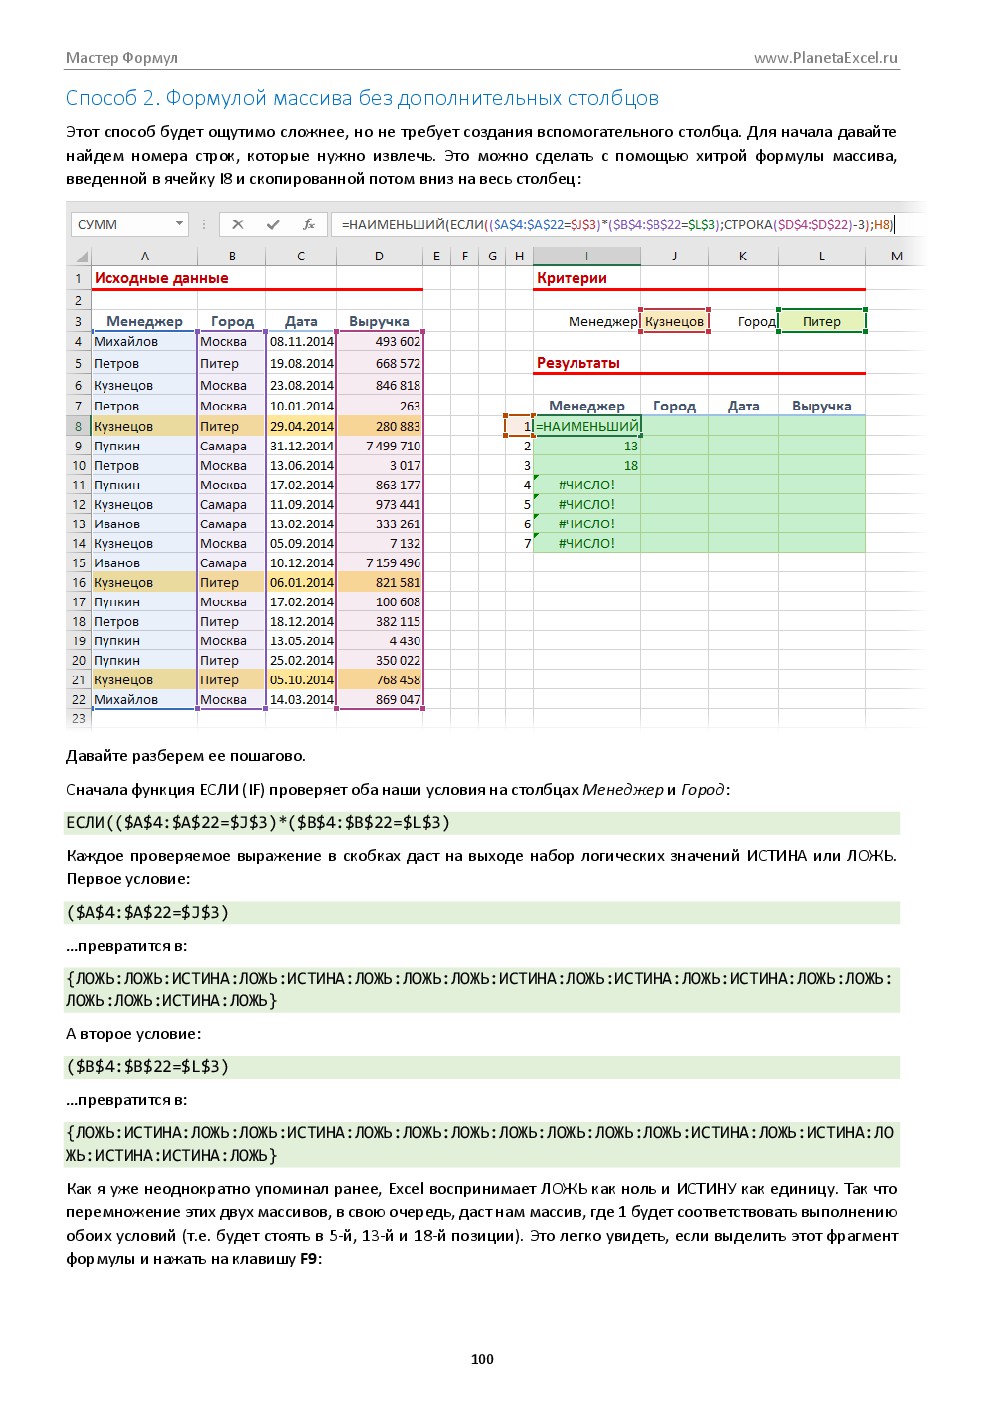Select revenue cell 7 499 710
Screen dimensions: 992x1403
pos(379,446)
